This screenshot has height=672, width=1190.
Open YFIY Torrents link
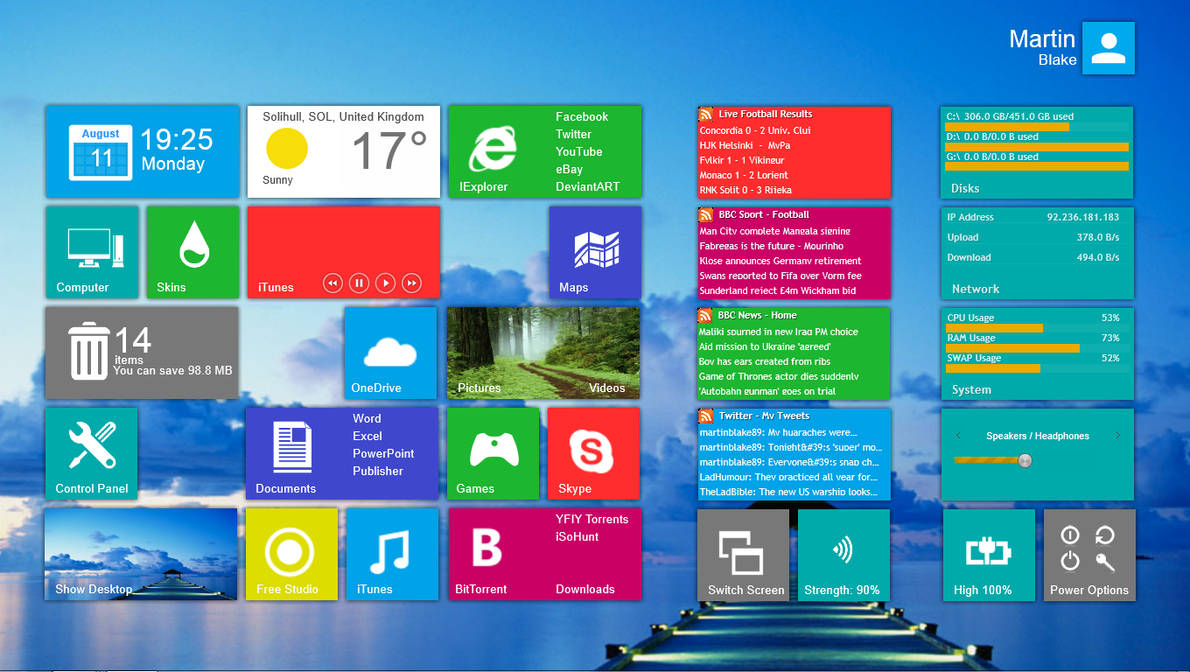pos(592,519)
